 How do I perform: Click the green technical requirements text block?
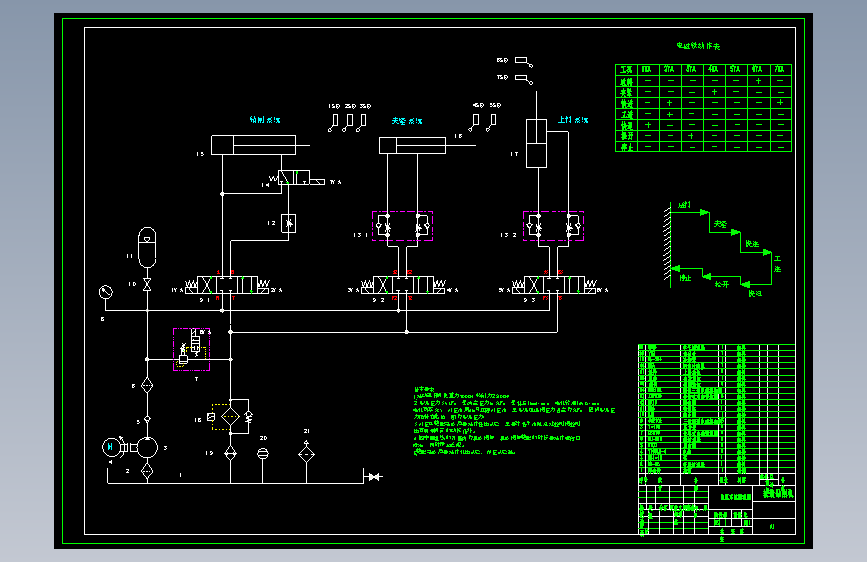(x=514, y=421)
